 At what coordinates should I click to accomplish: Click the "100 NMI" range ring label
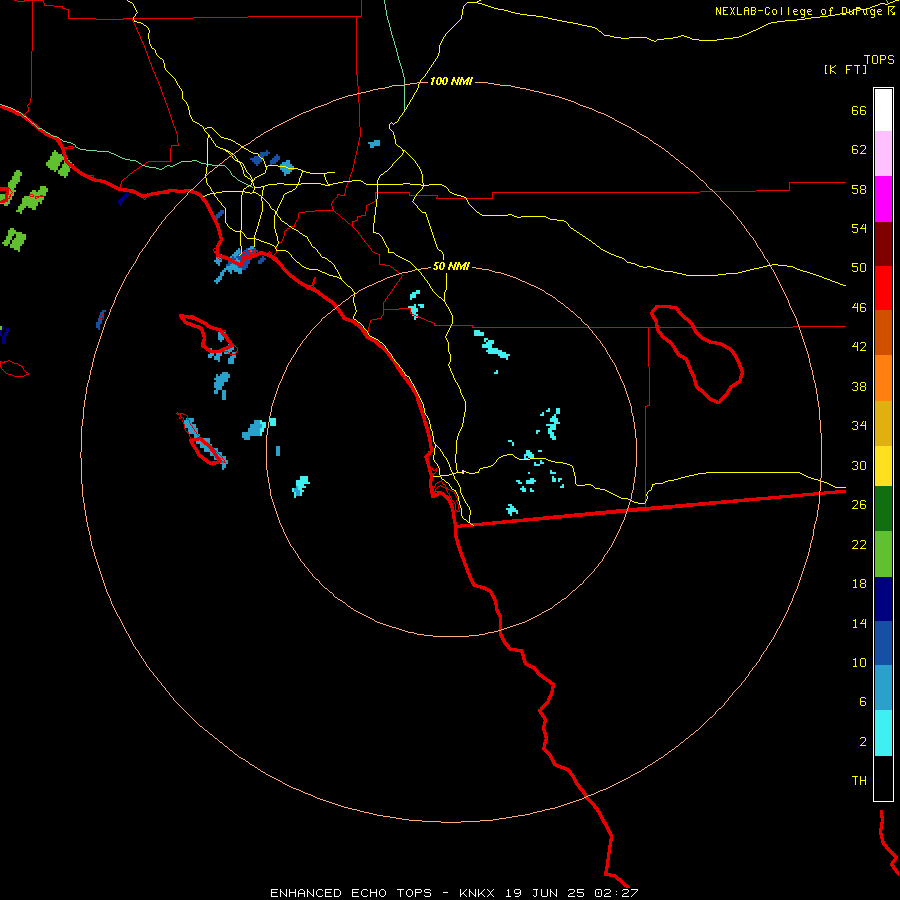coord(451,81)
